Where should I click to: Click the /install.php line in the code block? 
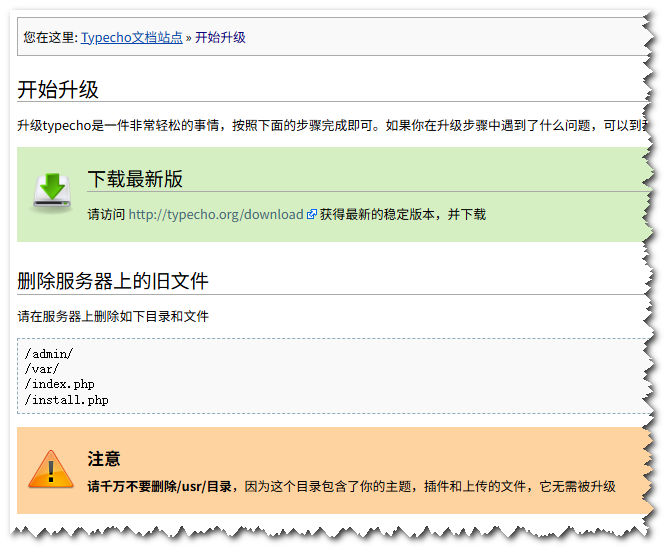click(x=67, y=400)
